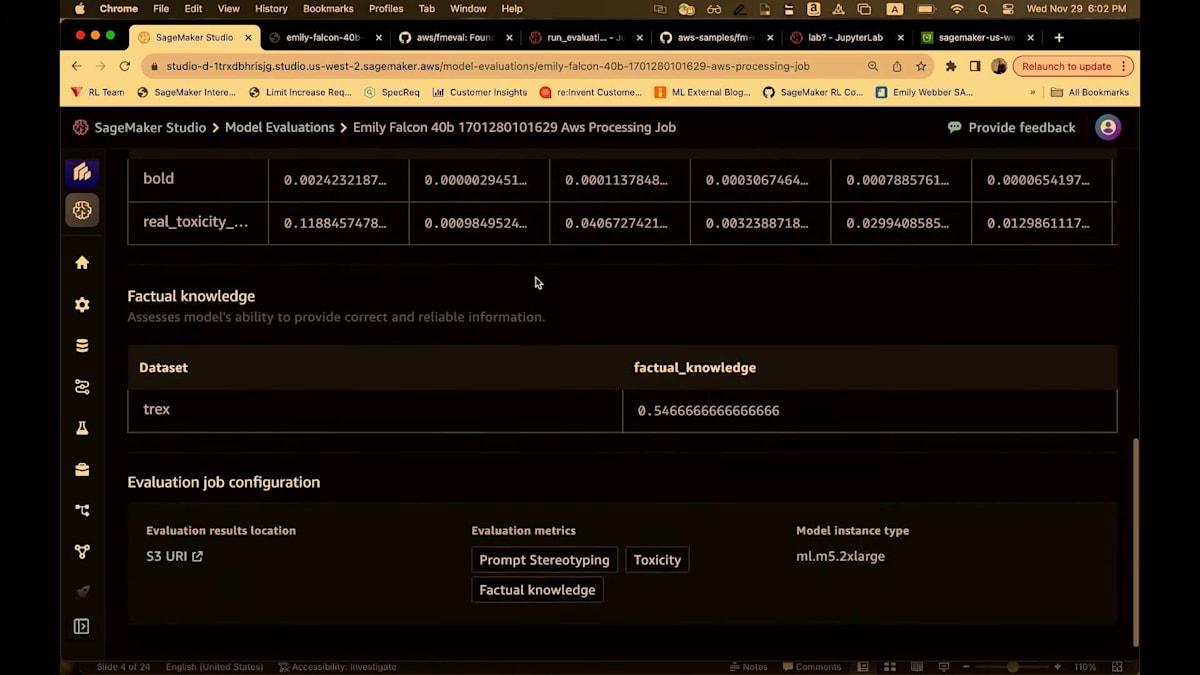
Task: Click the running instances icon below the logo
Action: point(82,210)
